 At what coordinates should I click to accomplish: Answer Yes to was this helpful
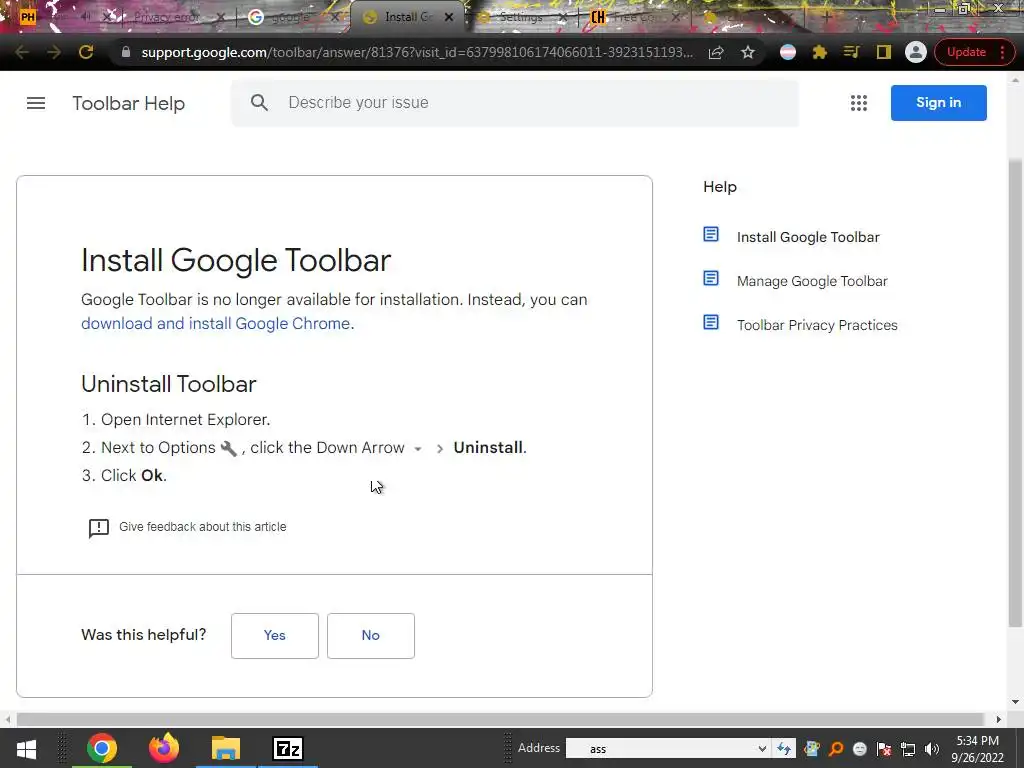274,635
